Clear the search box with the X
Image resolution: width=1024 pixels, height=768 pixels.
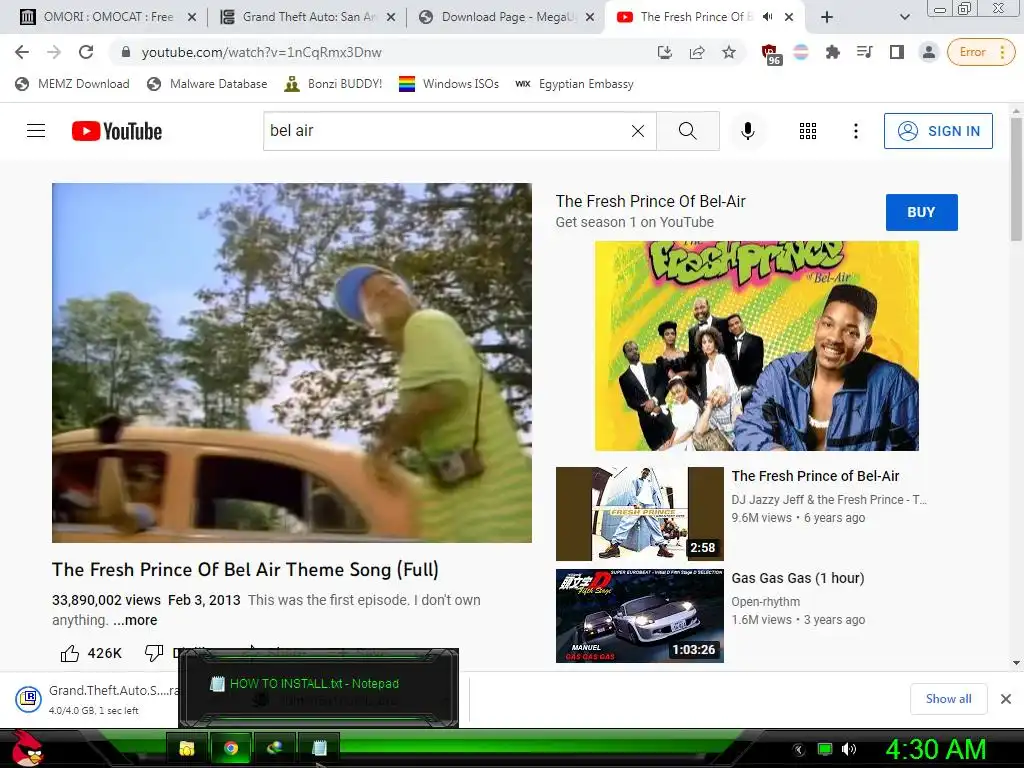click(x=638, y=131)
